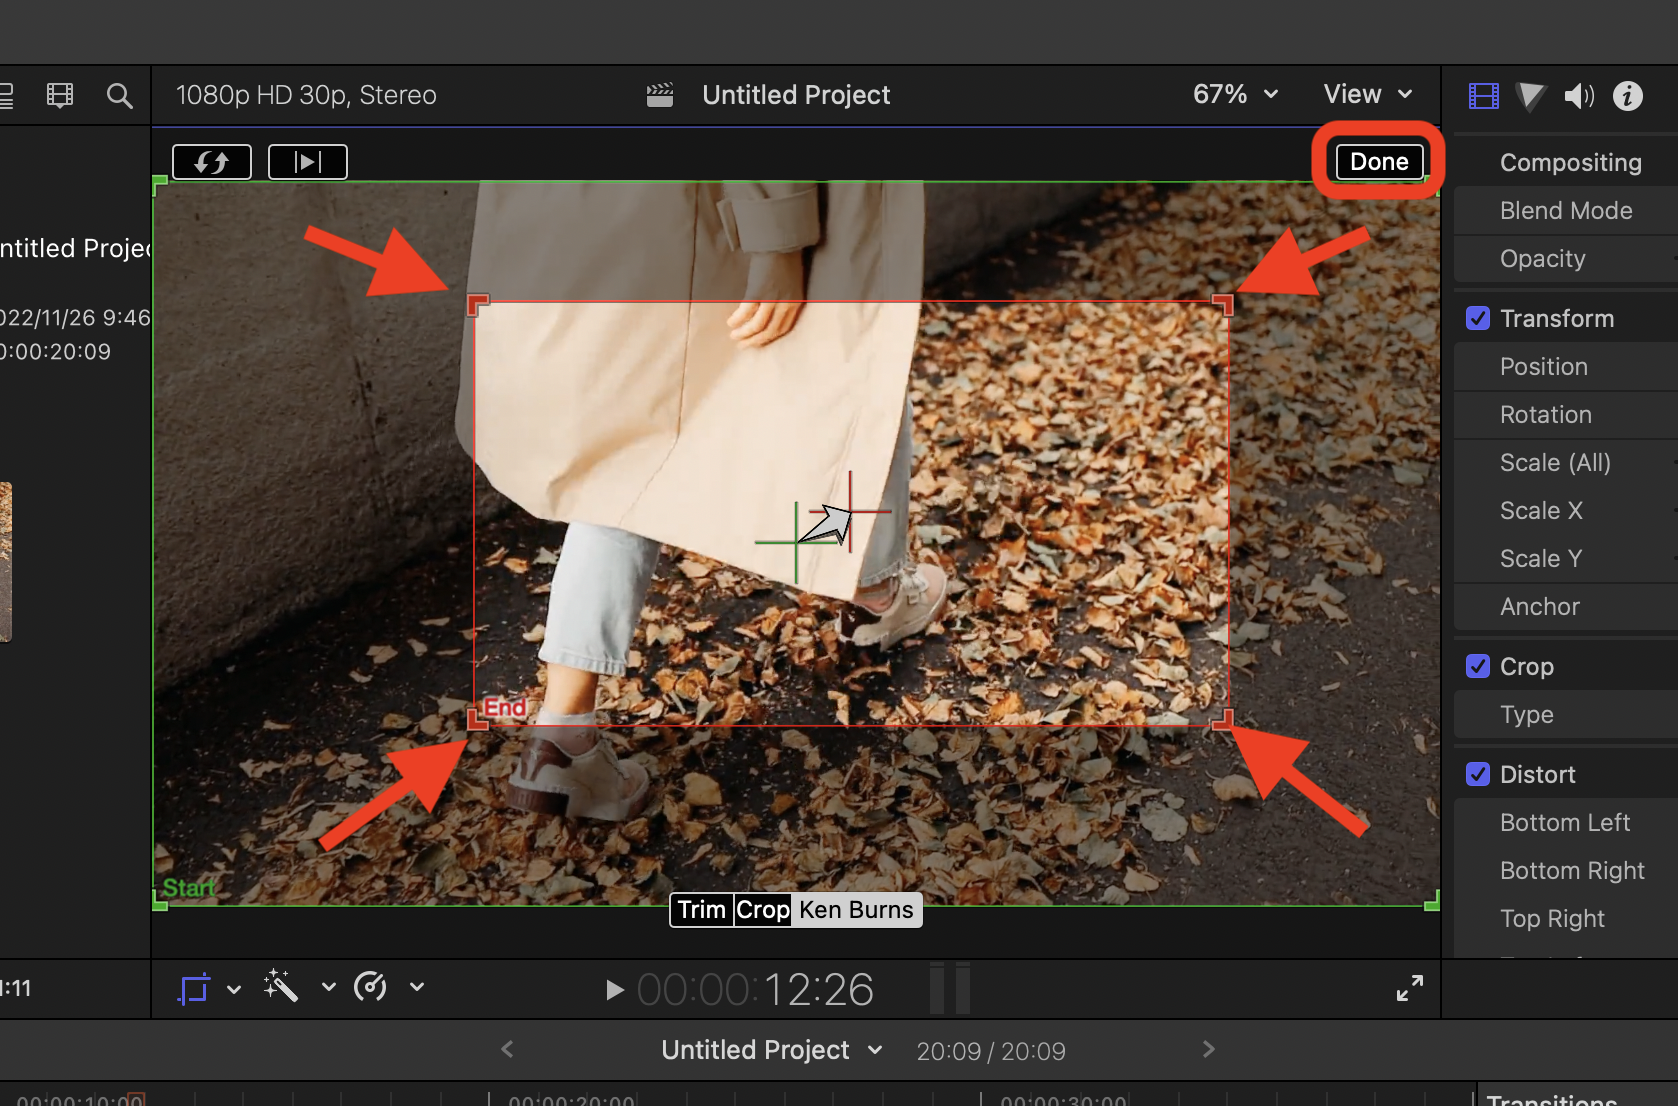Click the Scale (All) parameter row
Viewport: 1678px width, 1106px height.
(x=1566, y=462)
